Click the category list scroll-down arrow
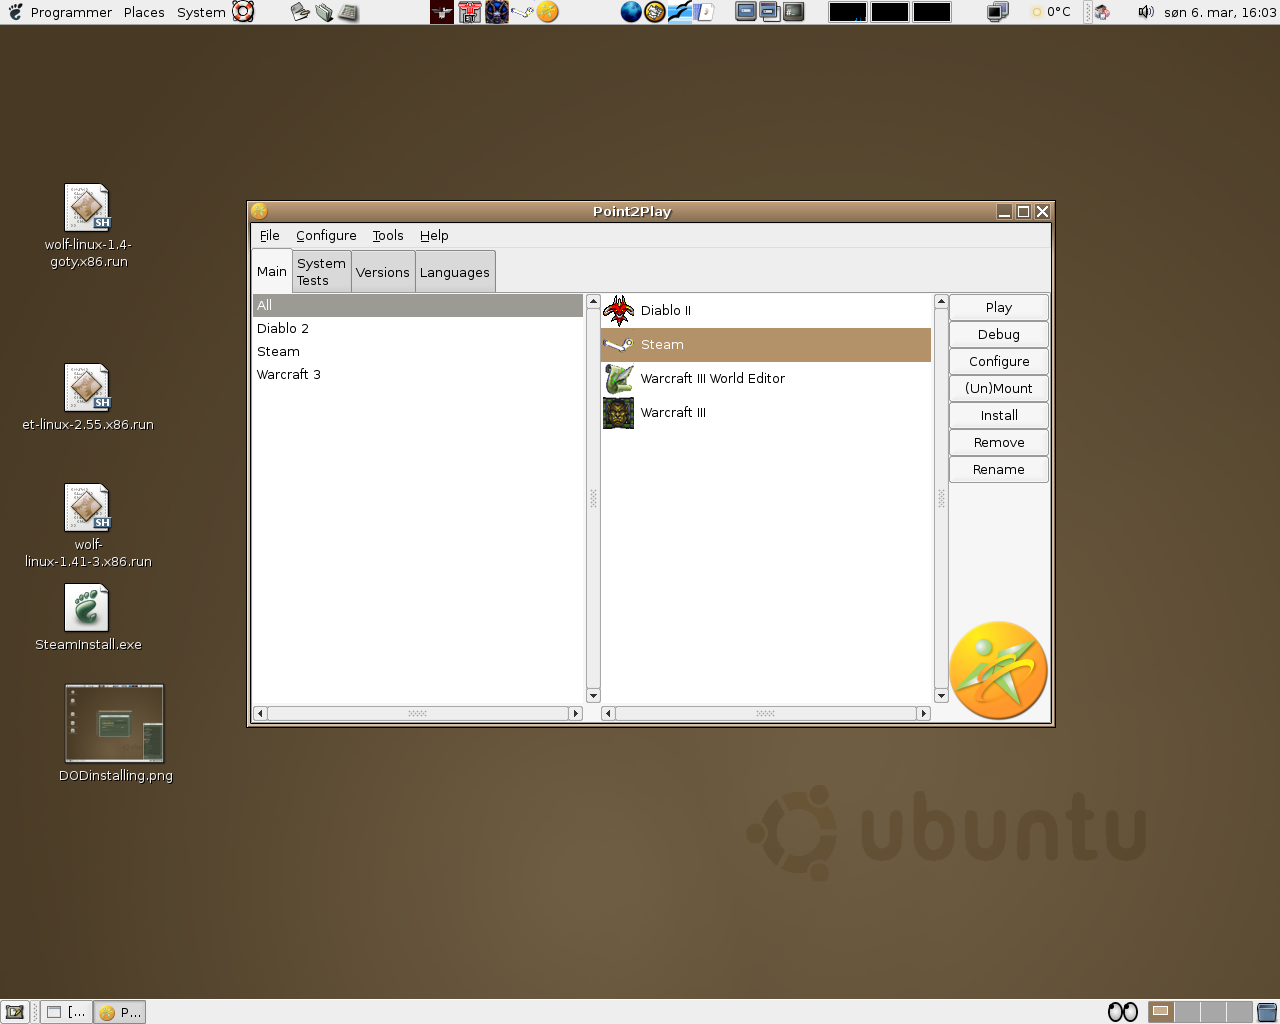This screenshot has width=1280, height=1024. pyautogui.click(x=593, y=696)
